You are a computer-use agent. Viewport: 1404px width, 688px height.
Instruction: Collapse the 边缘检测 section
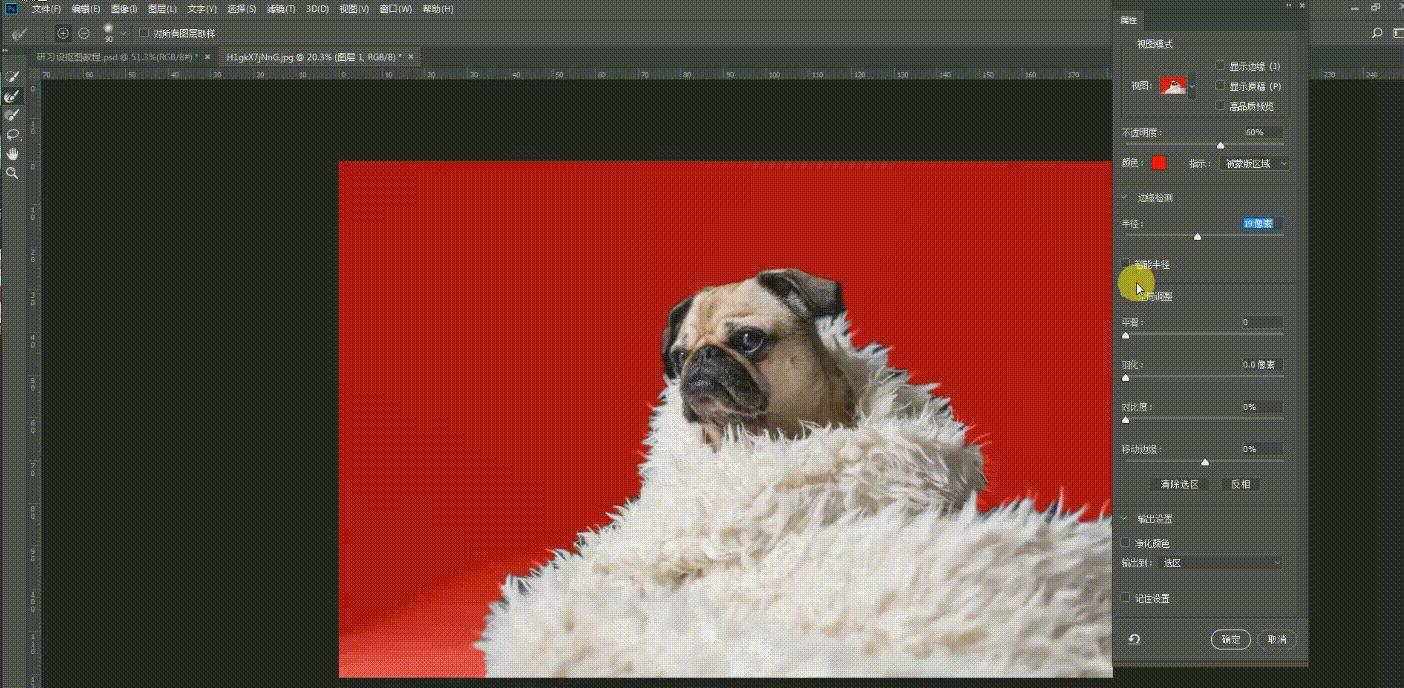(1125, 197)
